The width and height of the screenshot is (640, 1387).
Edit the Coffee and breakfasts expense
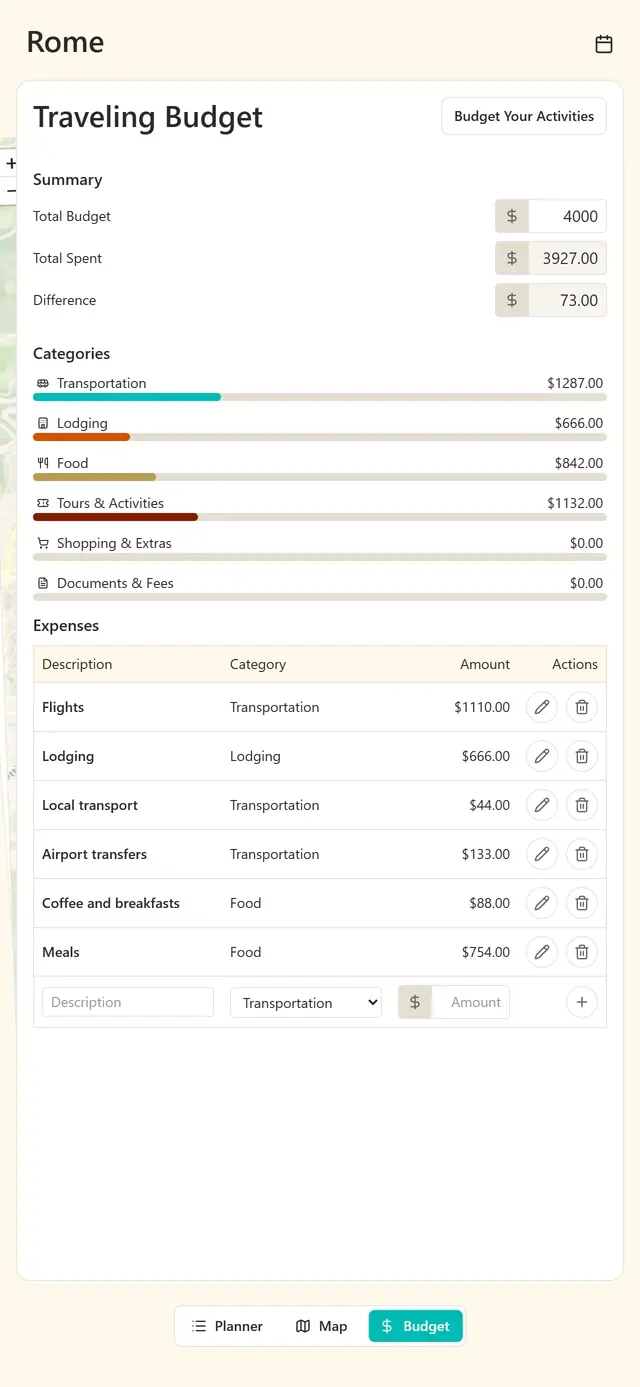(x=541, y=903)
